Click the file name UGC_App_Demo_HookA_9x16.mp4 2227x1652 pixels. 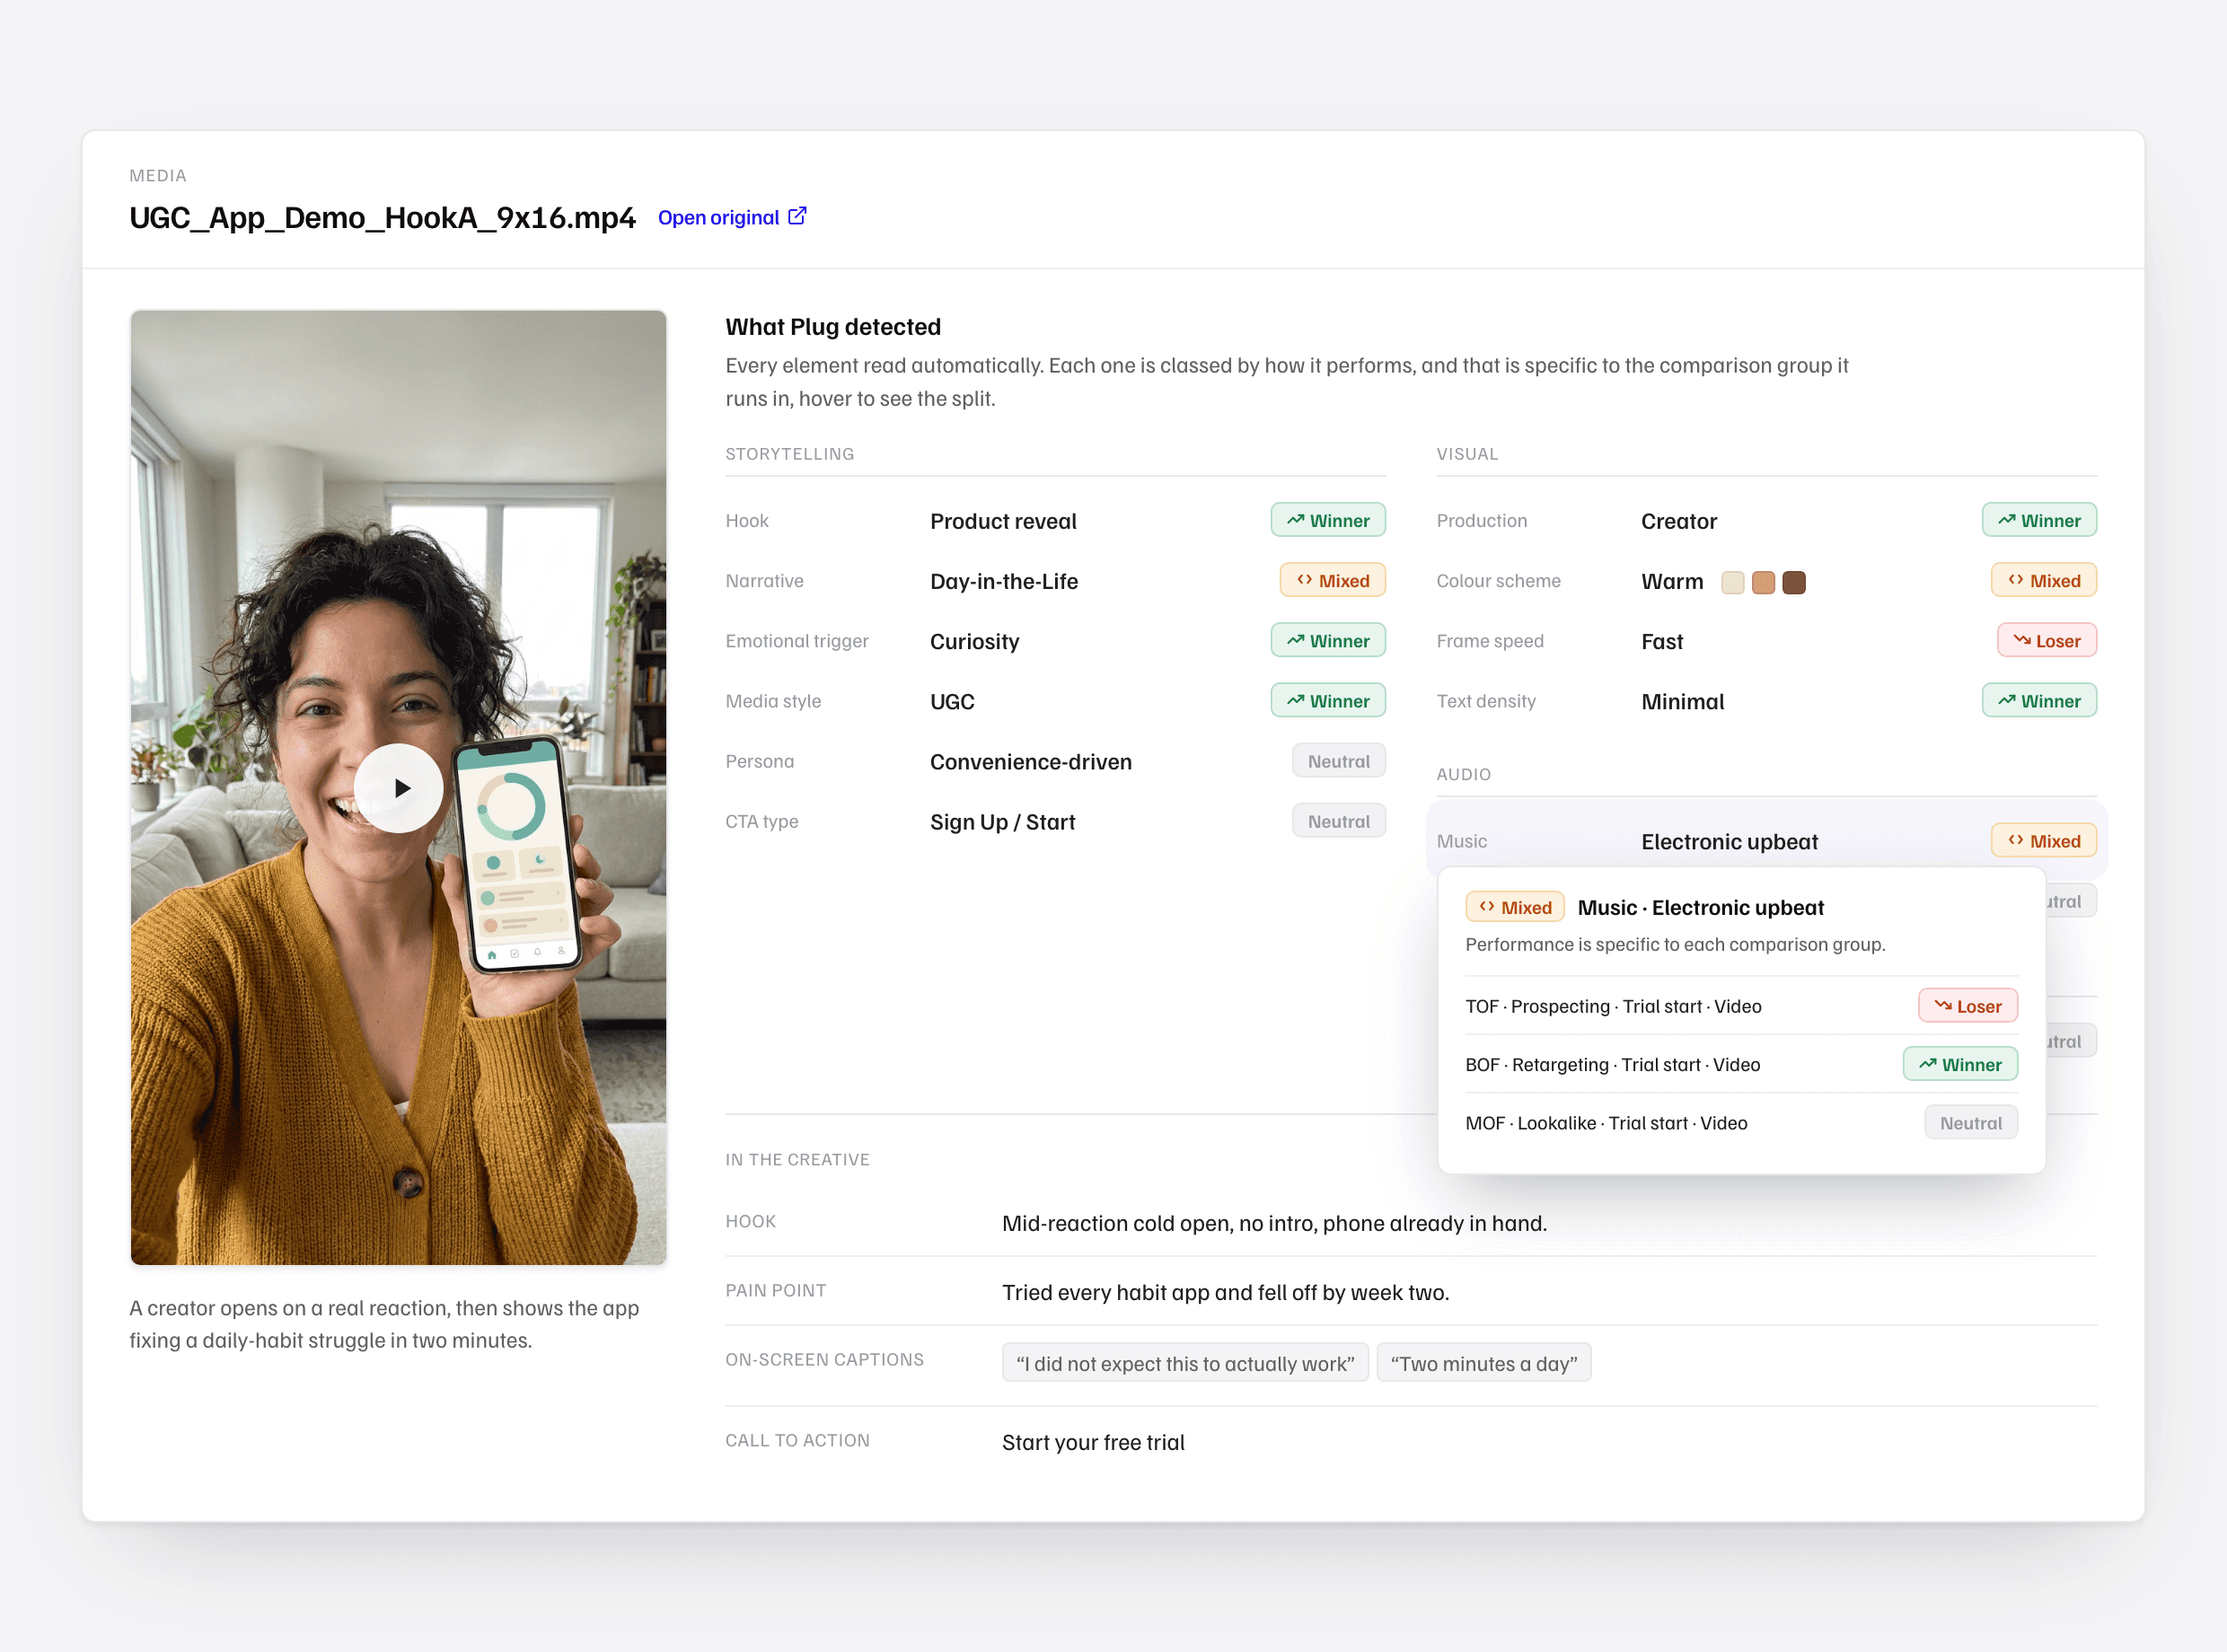coord(382,217)
